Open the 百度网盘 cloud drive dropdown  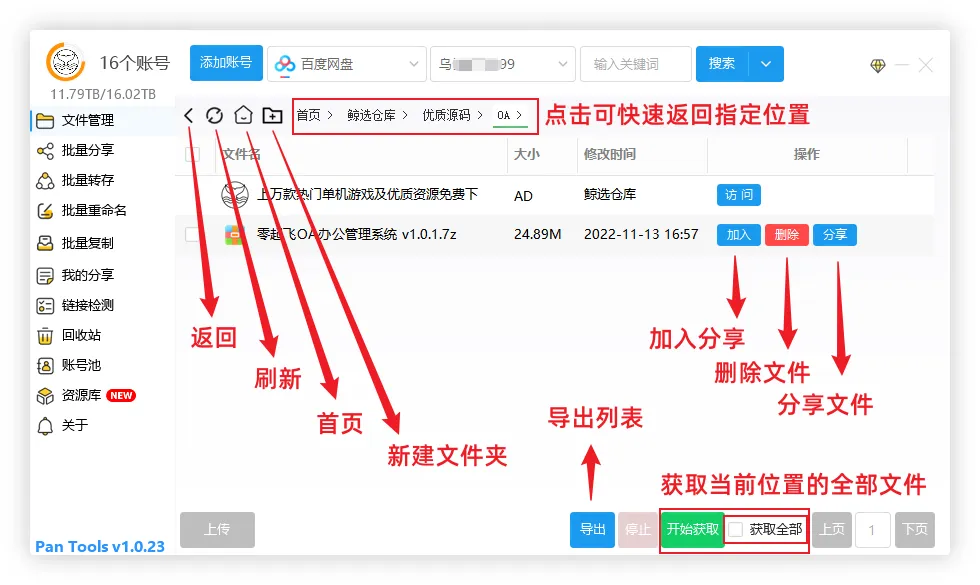pyautogui.click(x=345, y=63)
